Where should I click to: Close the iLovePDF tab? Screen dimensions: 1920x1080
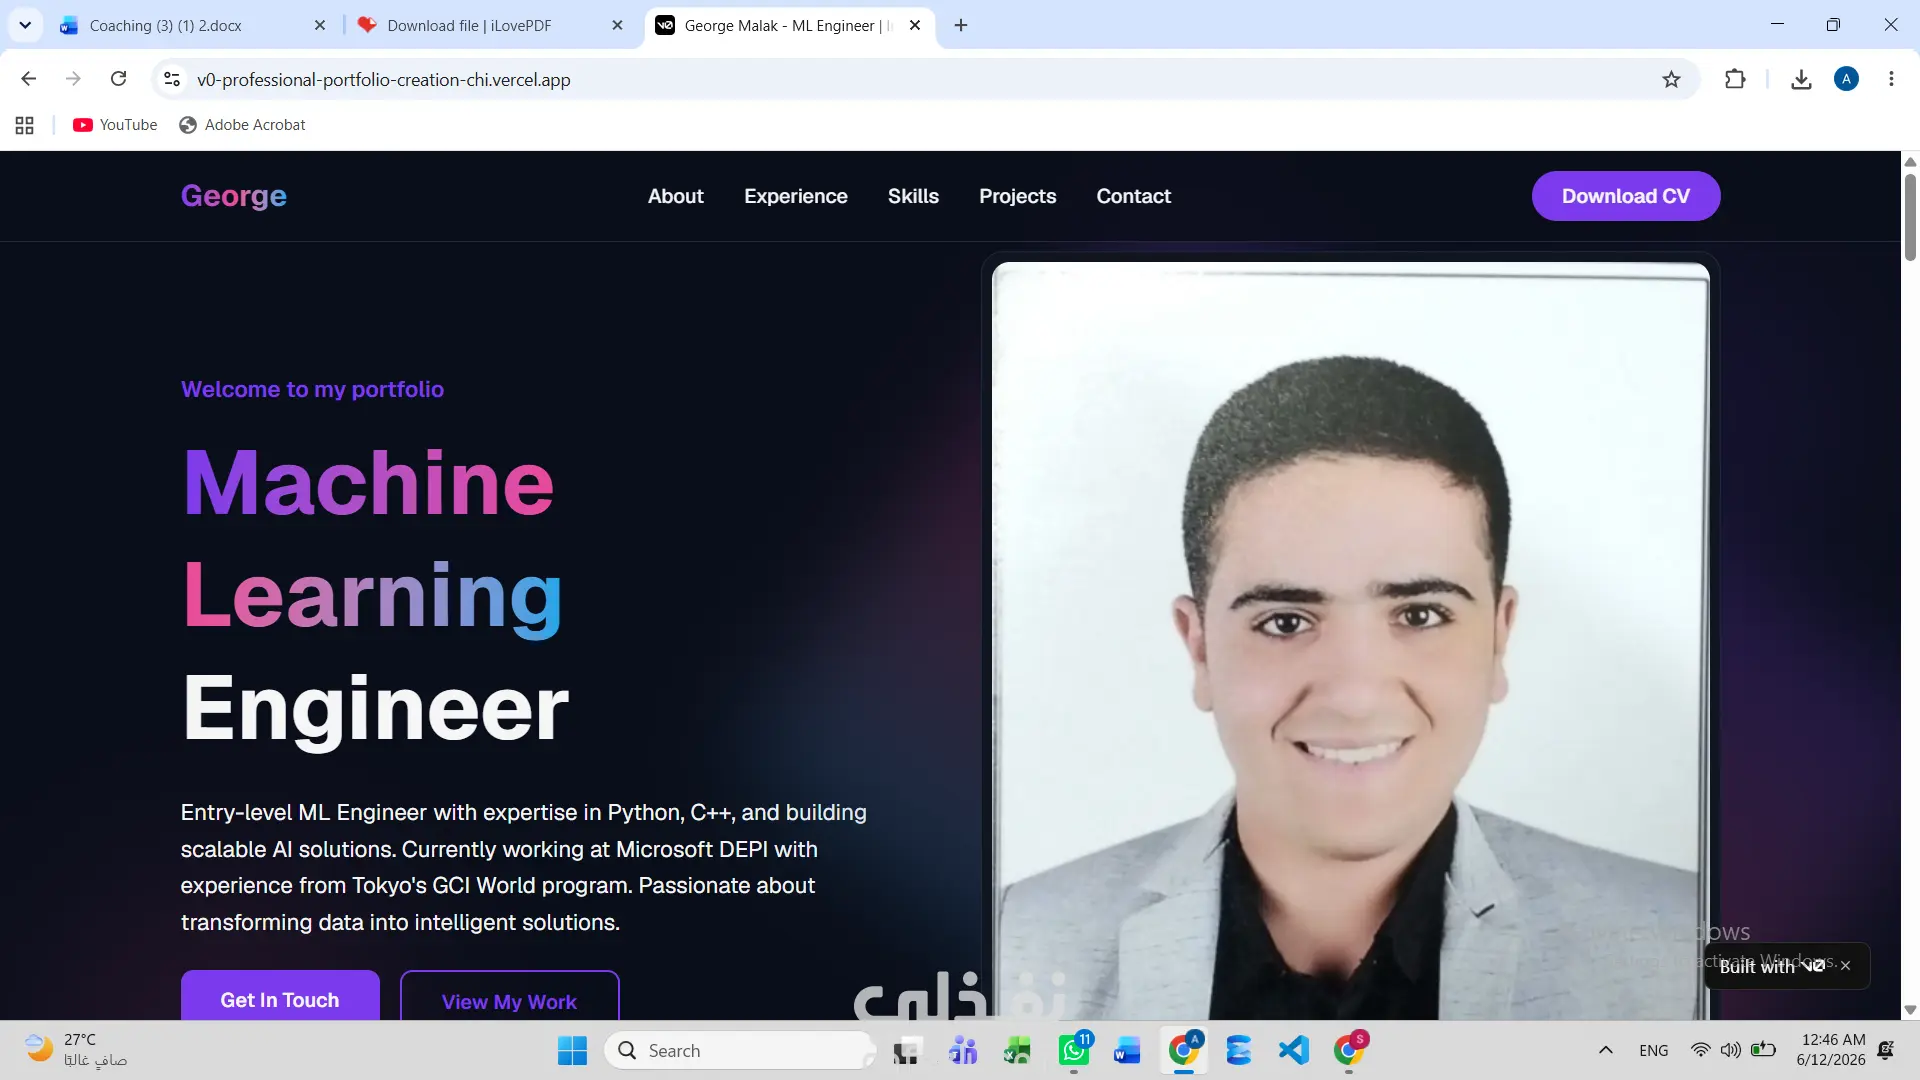(617, 25)
